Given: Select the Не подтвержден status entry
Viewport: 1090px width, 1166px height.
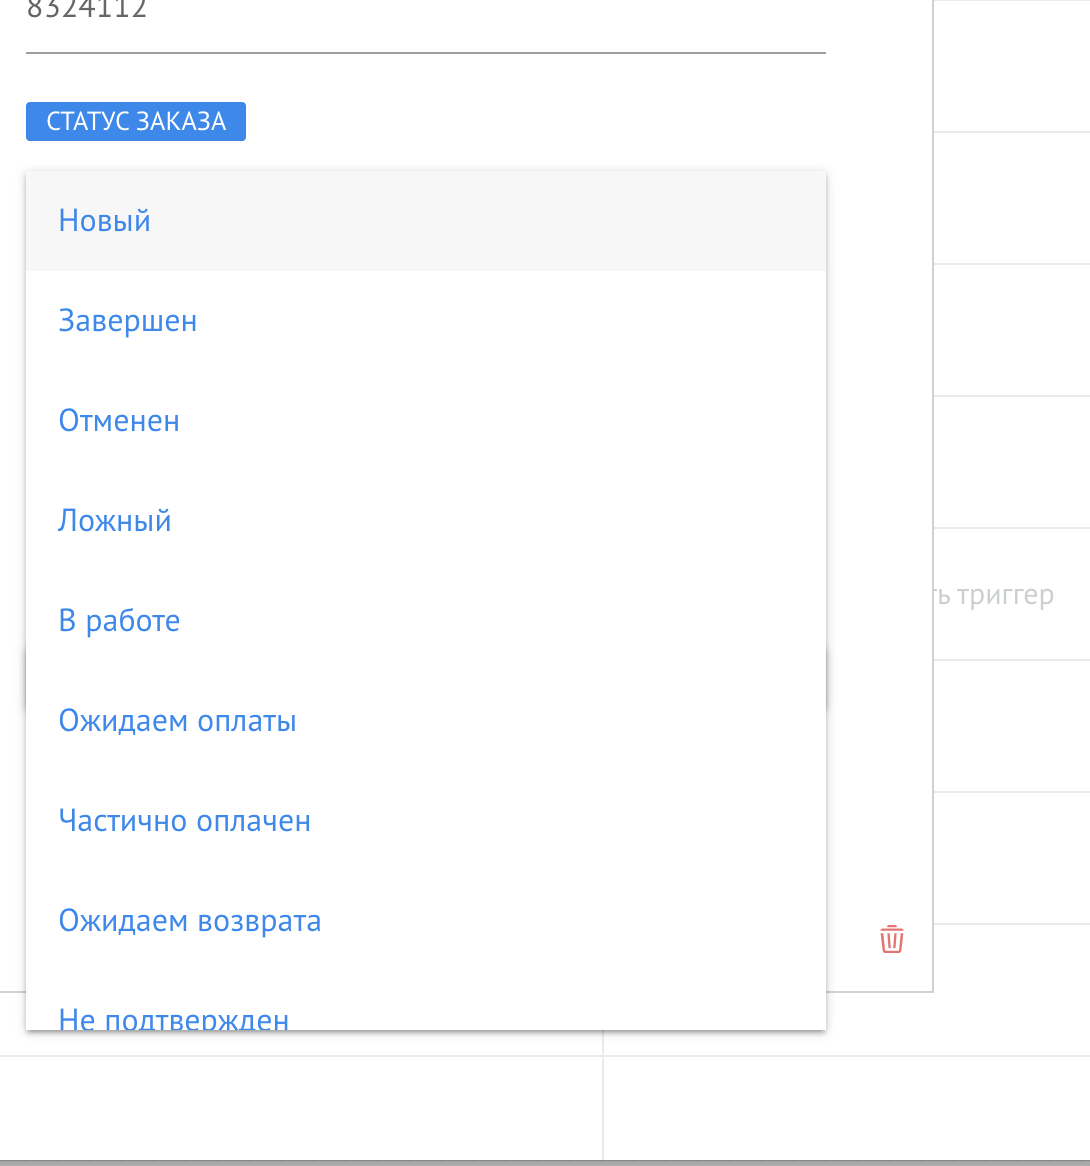Looking at the screenshot, I should (x=173, y=1015).
